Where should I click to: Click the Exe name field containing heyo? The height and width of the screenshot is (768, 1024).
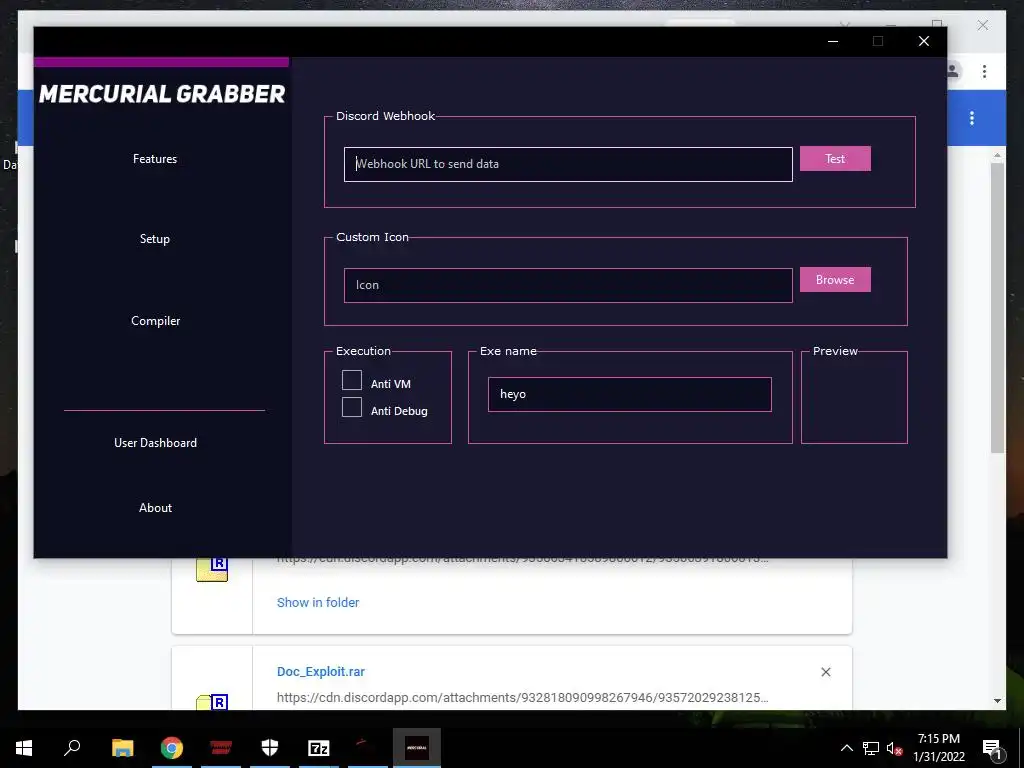tap(630, 394)
